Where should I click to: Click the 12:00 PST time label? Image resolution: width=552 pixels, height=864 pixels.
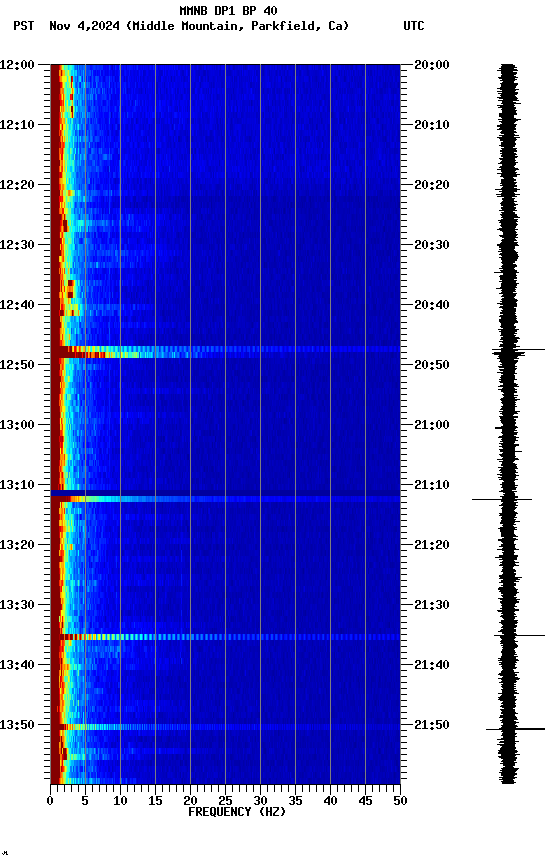(17, 65)
